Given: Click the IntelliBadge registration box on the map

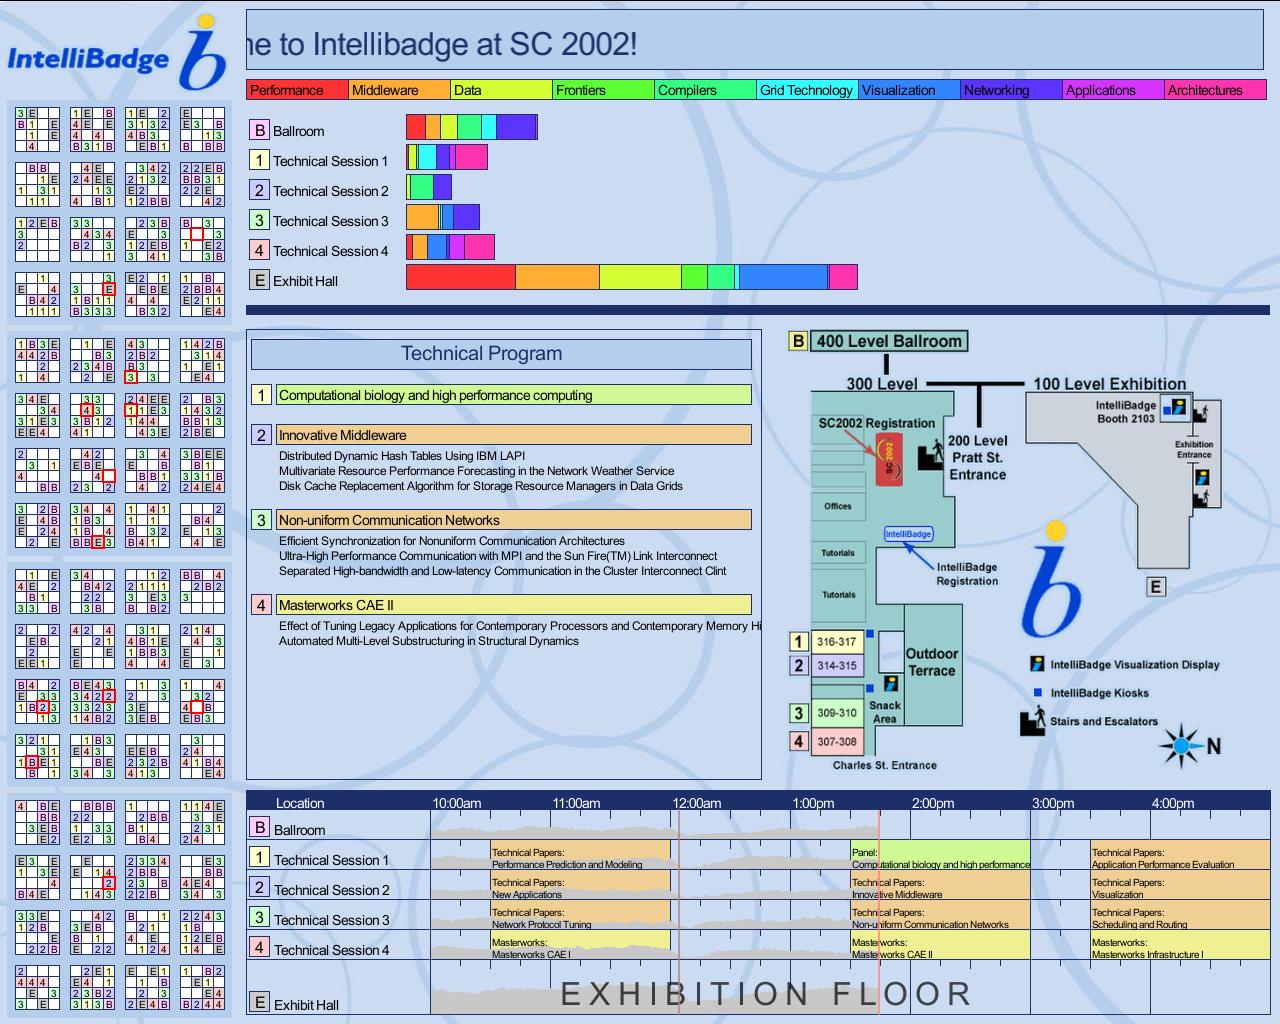Looking at the screenshot, I should pyautogui.click(x=908, y=533).
